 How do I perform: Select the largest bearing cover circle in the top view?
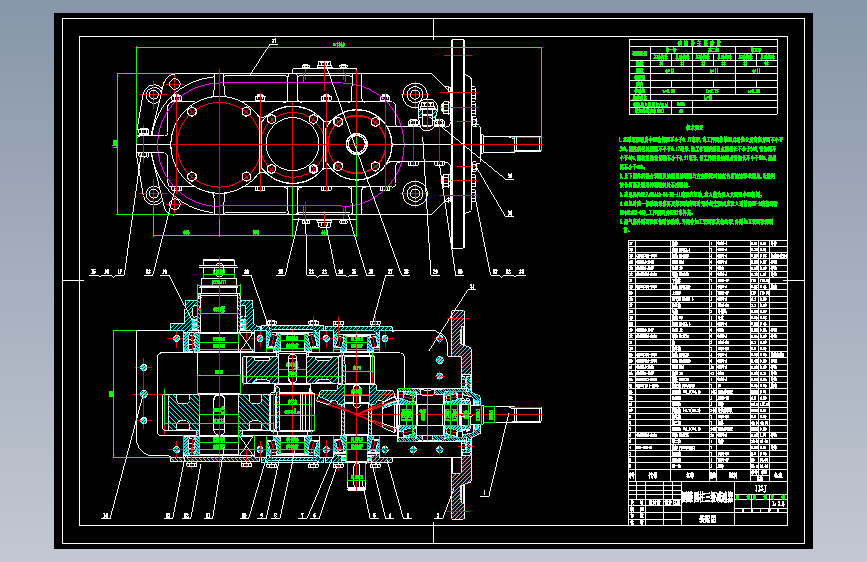coord(220,144)
